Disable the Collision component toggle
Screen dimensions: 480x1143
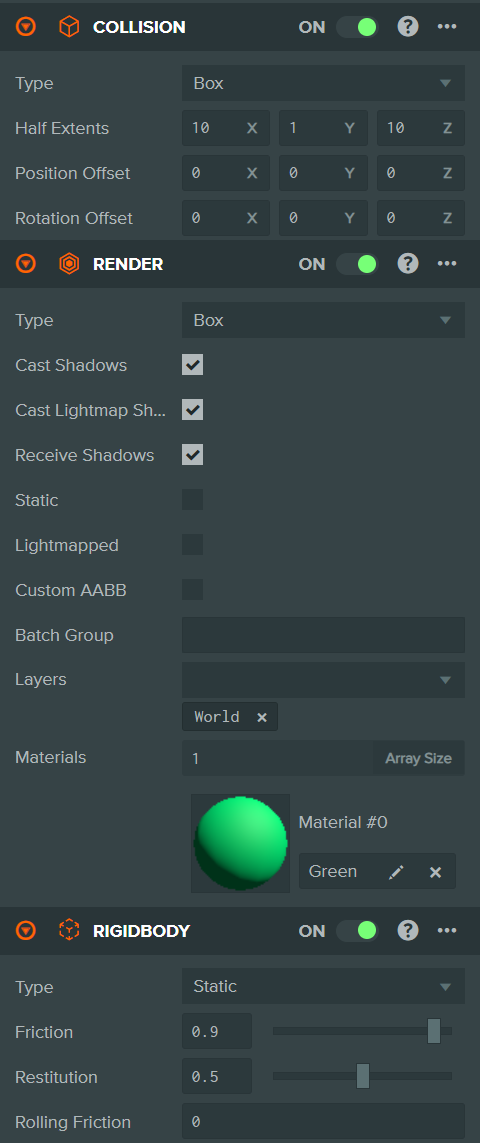coord(357,28)
